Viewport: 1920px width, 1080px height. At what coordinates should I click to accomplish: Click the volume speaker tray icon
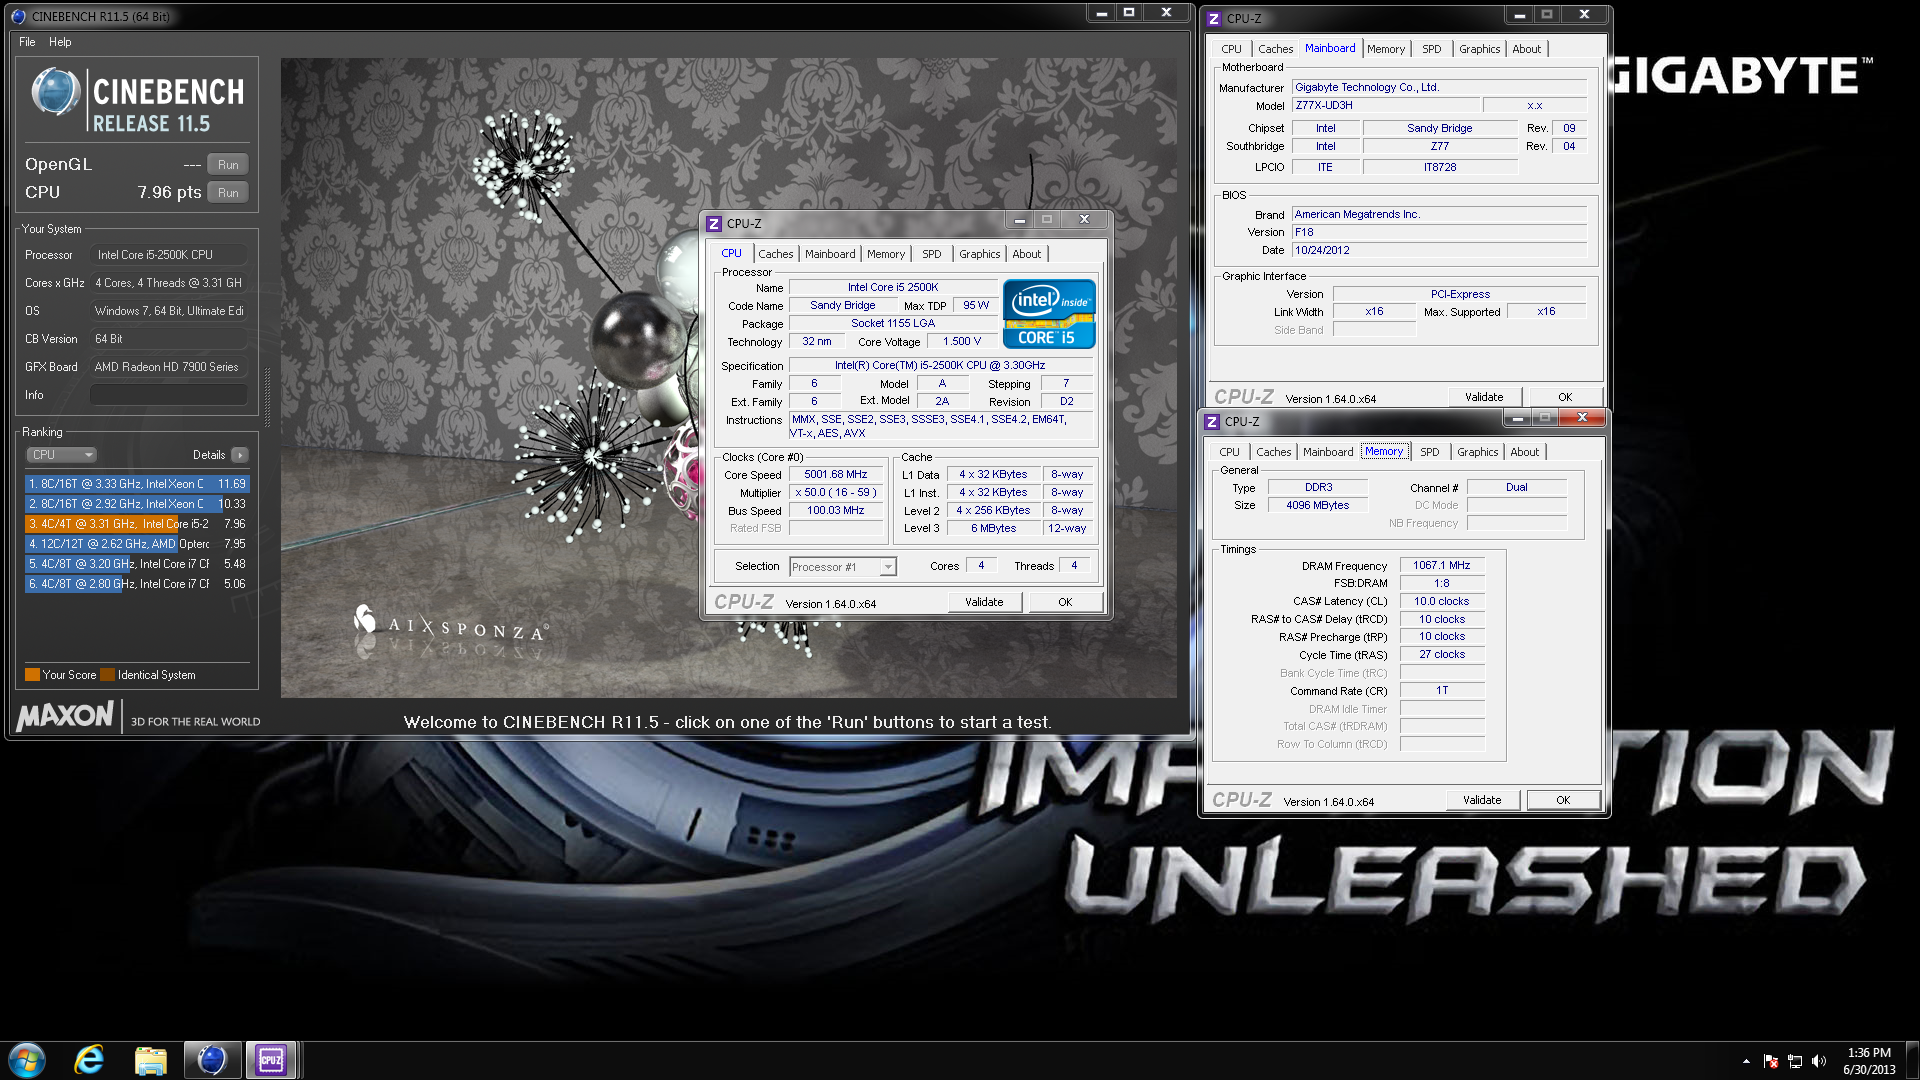pos(1818,1061)
